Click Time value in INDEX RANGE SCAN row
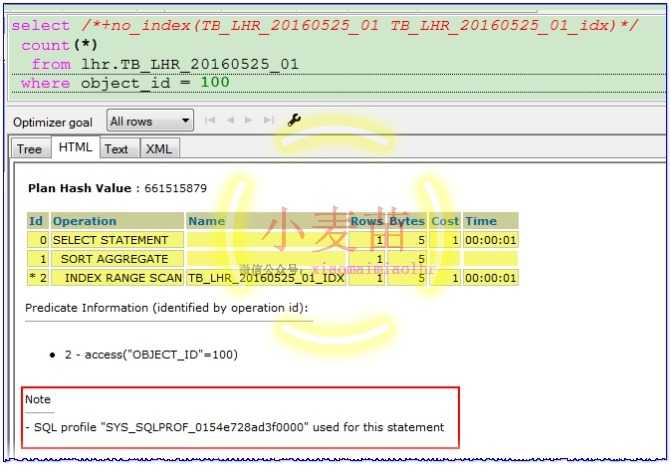Image resolution: width=671 pixels, height=471 pixels. coord(490,278)
